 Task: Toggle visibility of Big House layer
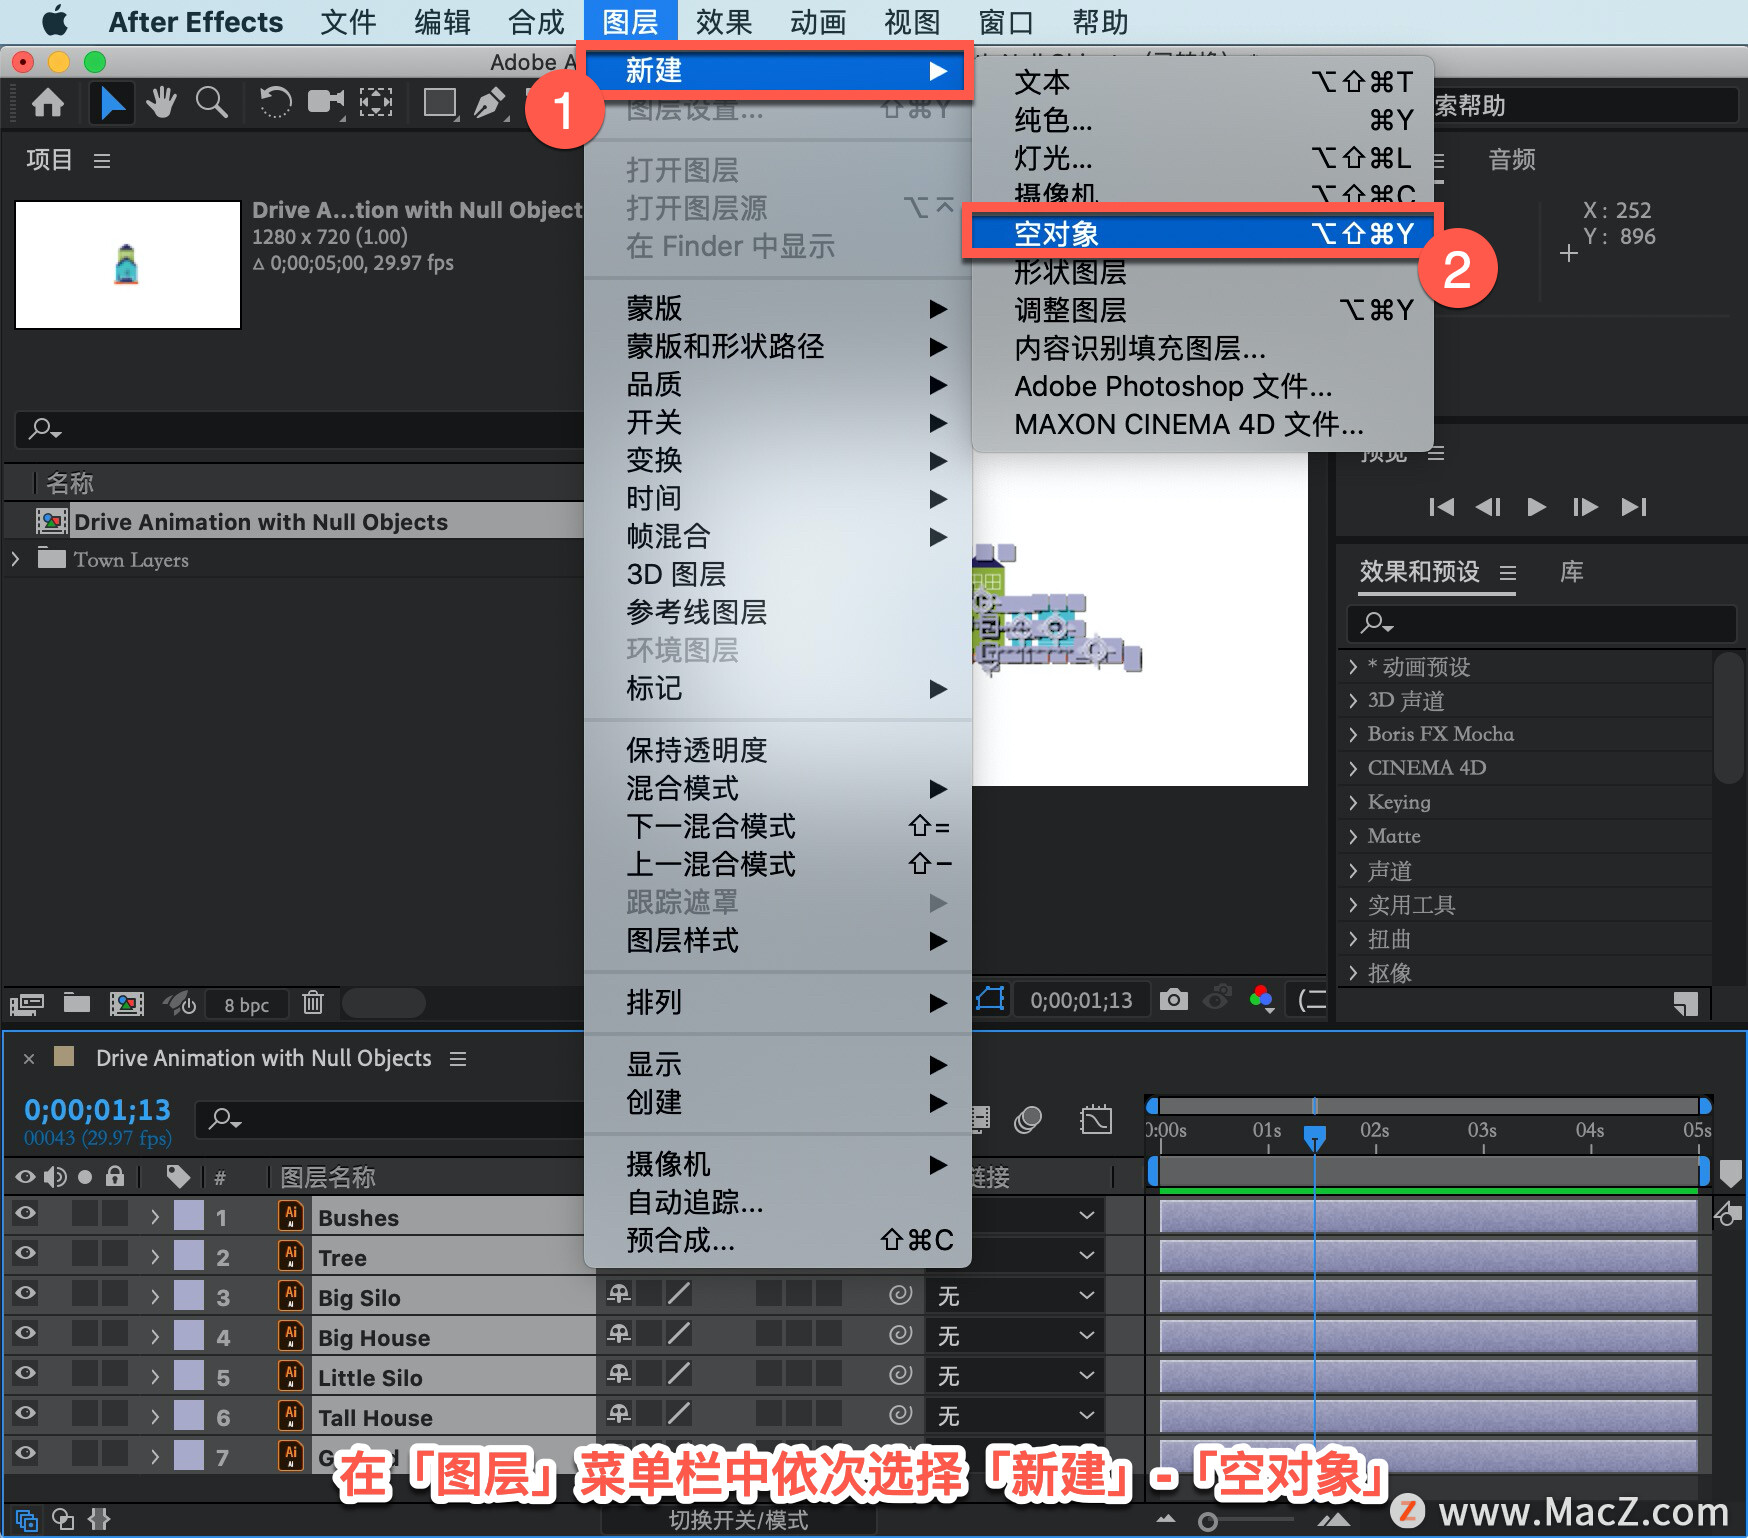pyautogui.click(x=25, y=1334)
